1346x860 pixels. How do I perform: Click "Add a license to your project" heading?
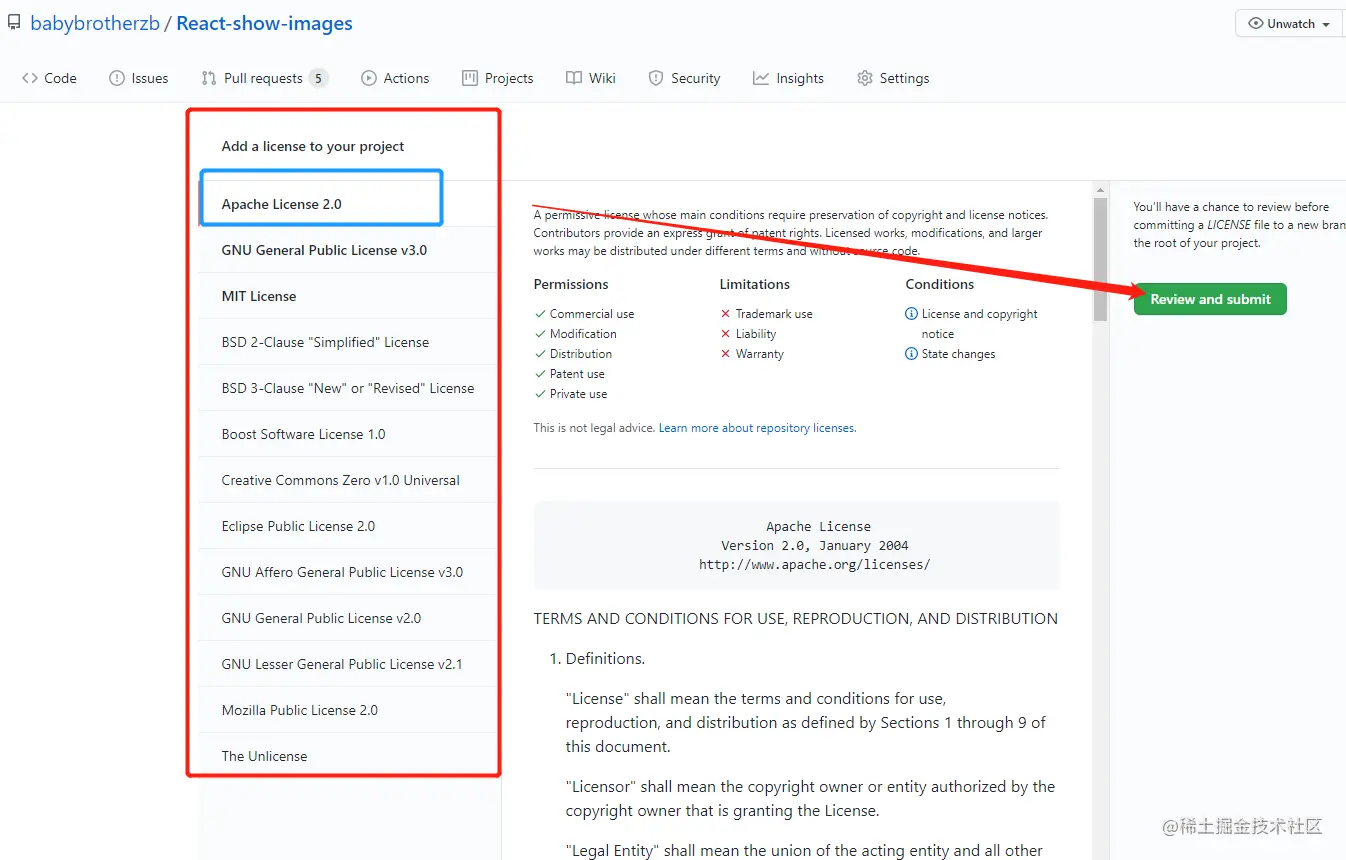[313, 146]
